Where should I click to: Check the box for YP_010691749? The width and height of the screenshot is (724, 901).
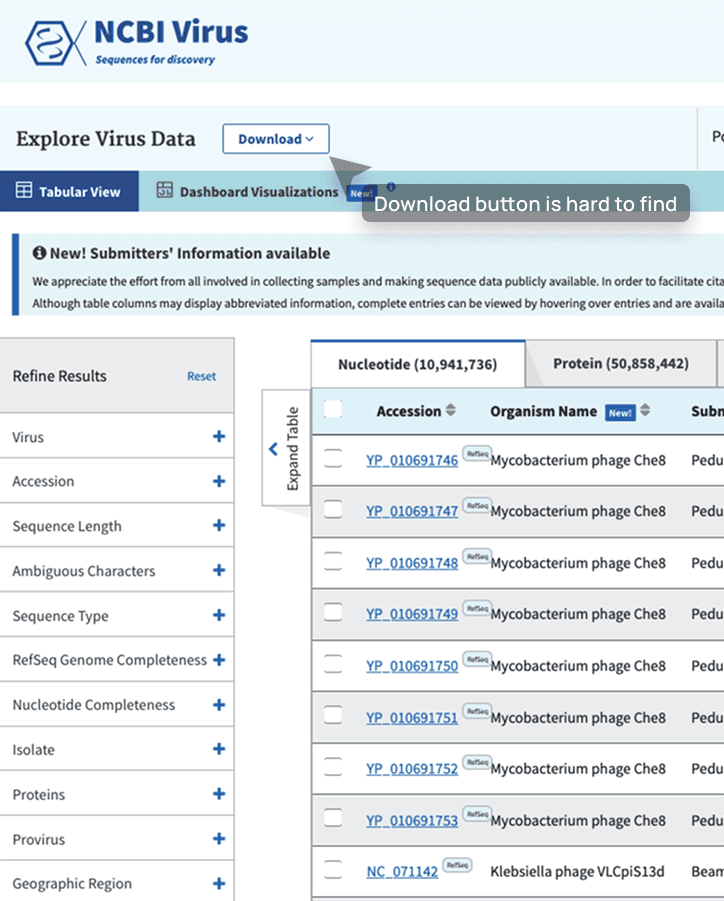pos(333,612)
